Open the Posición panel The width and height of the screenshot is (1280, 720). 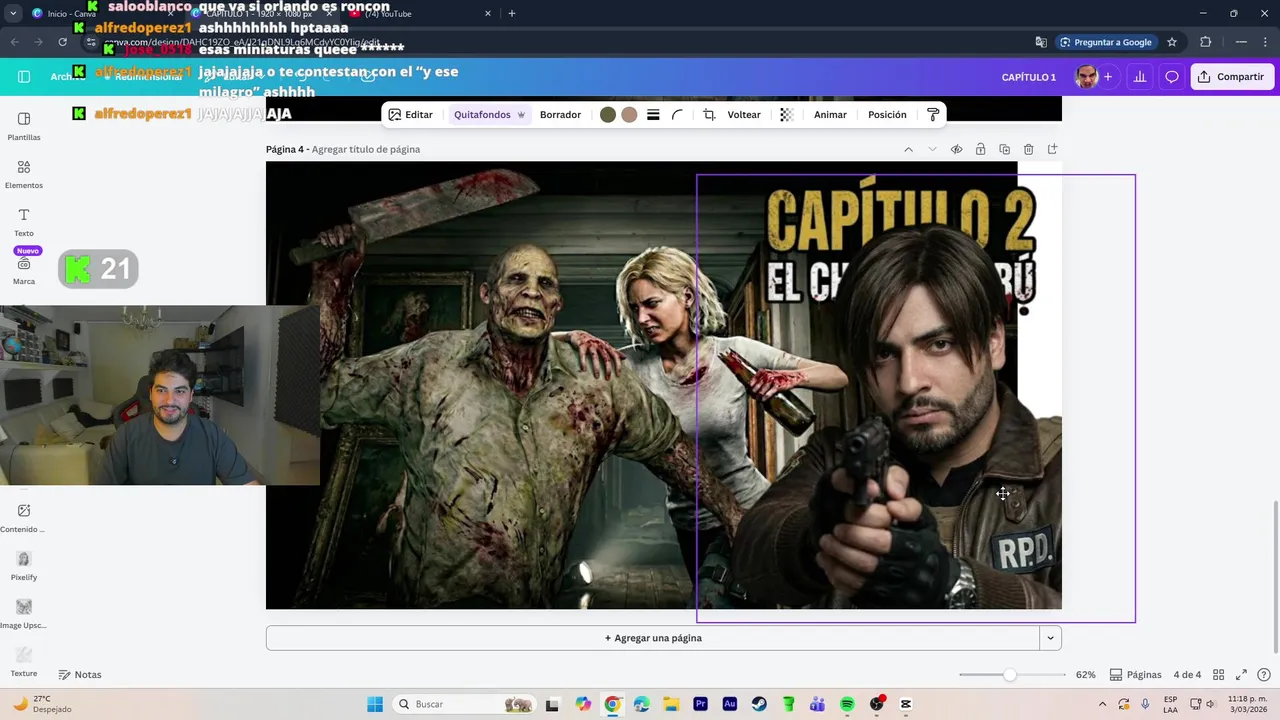[887, 115]
